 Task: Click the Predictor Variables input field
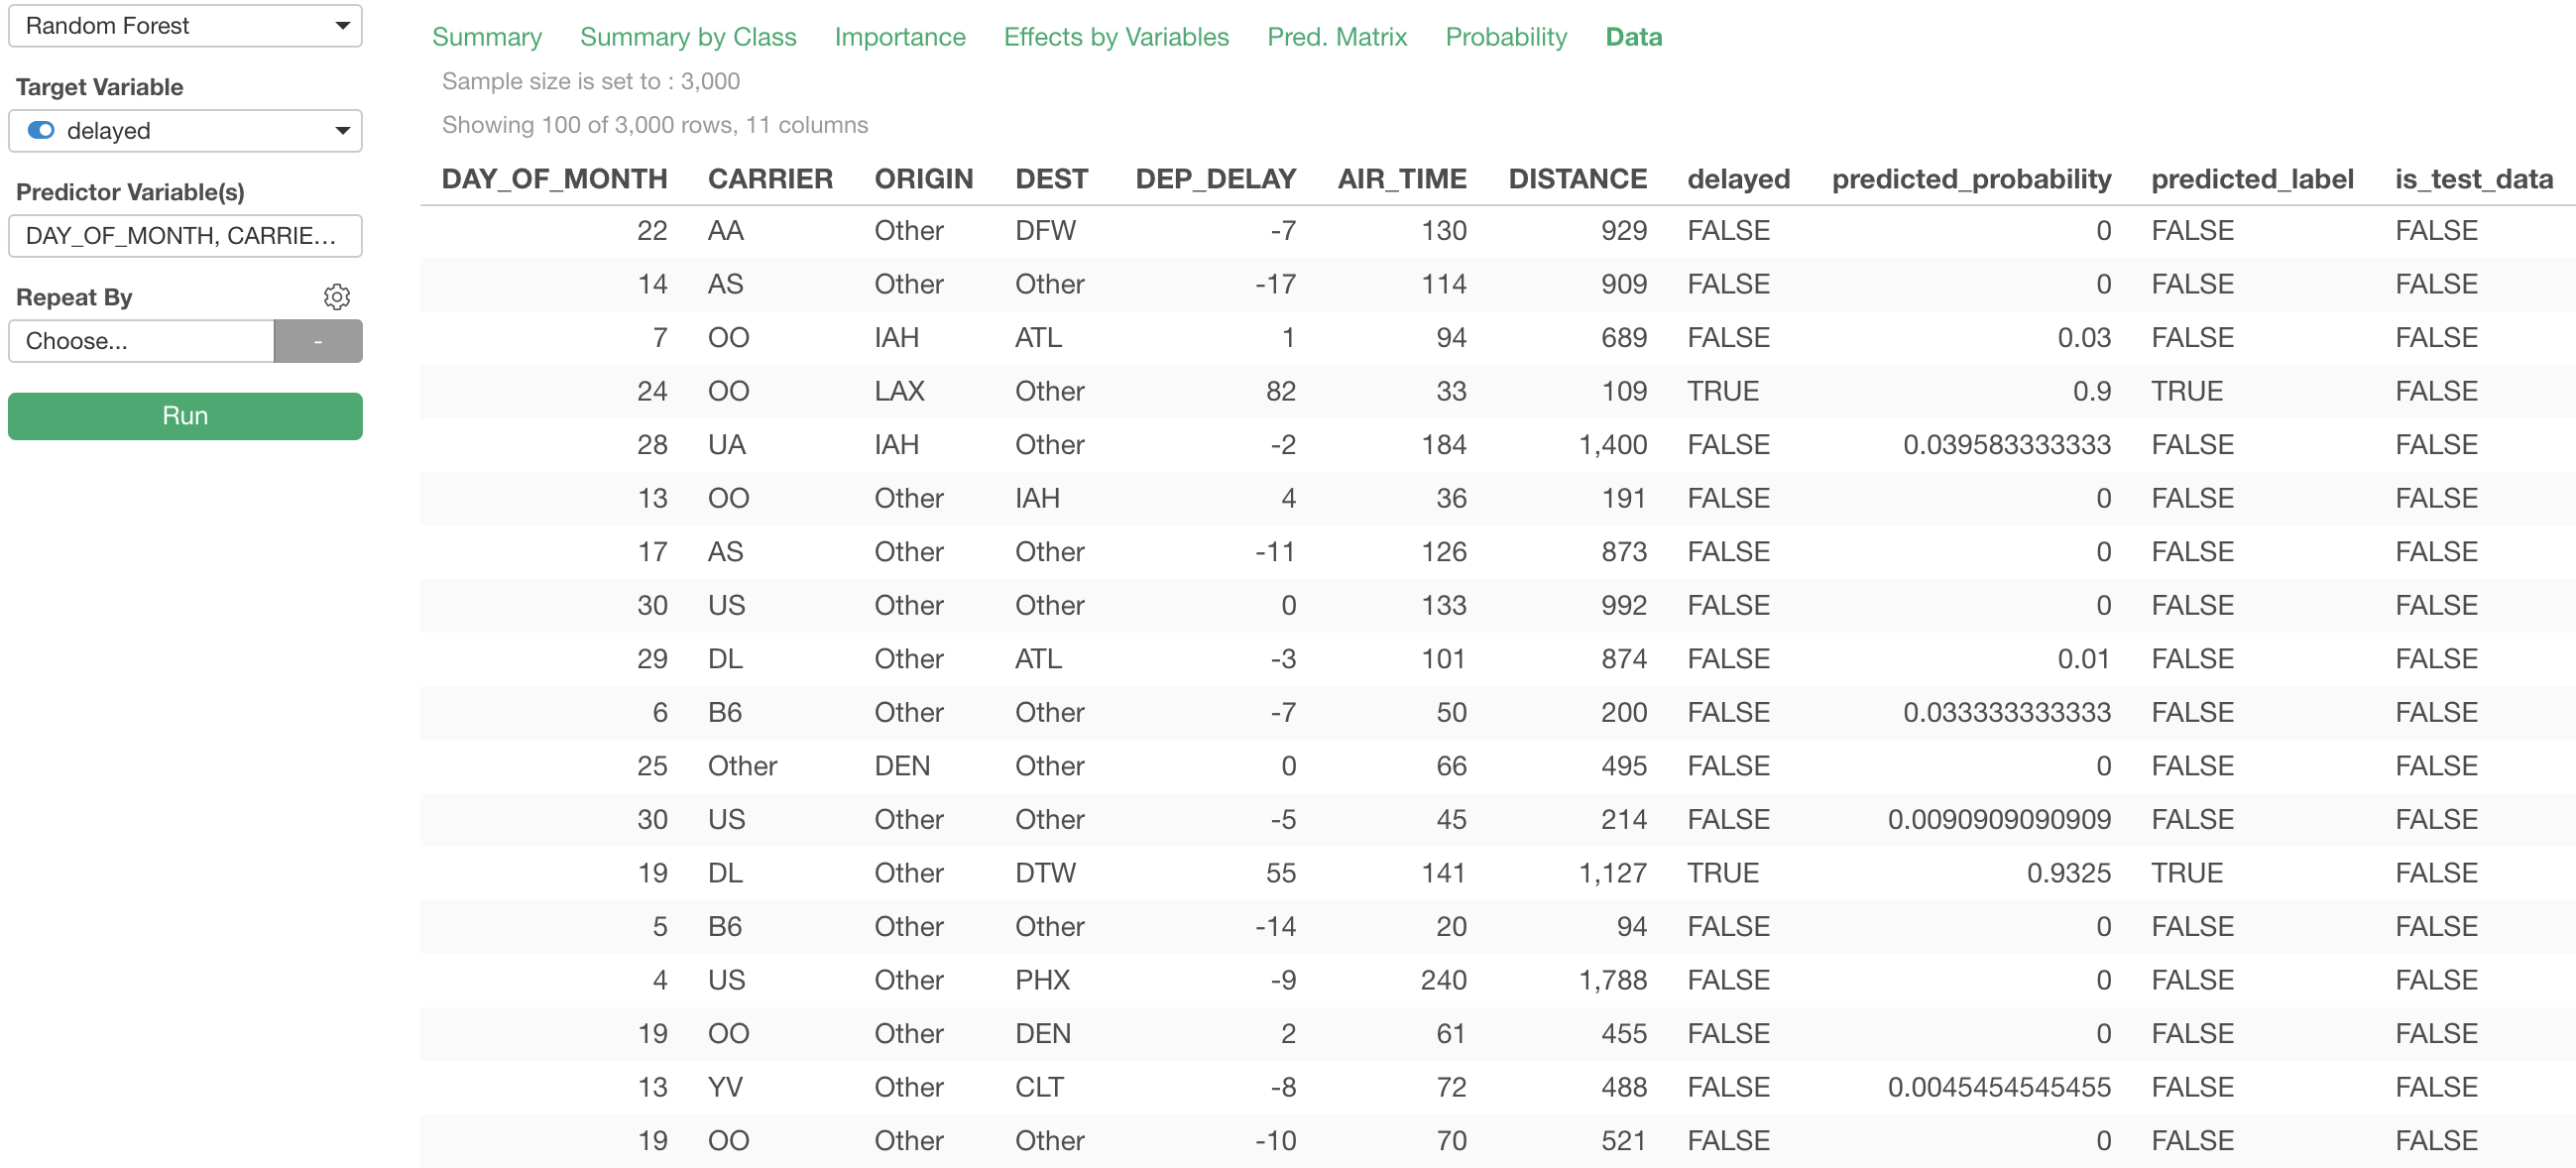[185, 236]
